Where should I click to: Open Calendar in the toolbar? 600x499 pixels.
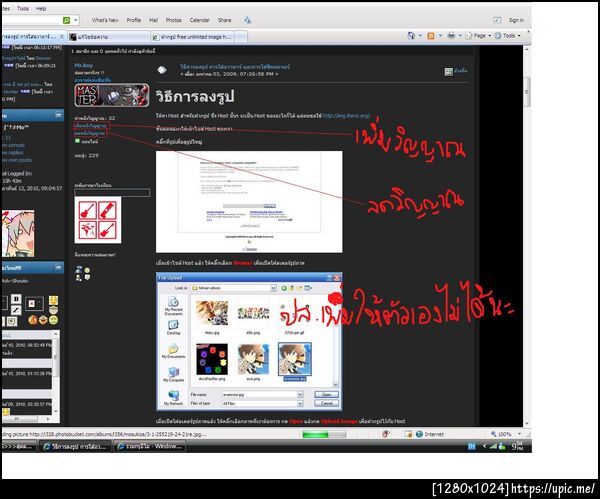tap(199, 20)
